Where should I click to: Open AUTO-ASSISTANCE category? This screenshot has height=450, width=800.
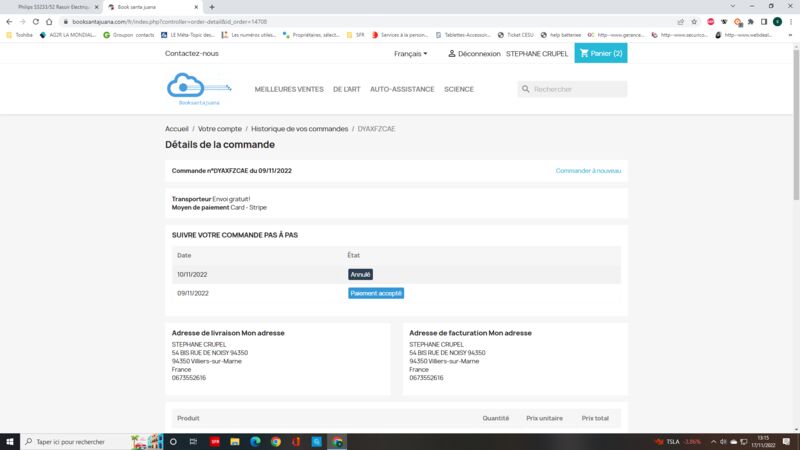click(x=402, y=89)
